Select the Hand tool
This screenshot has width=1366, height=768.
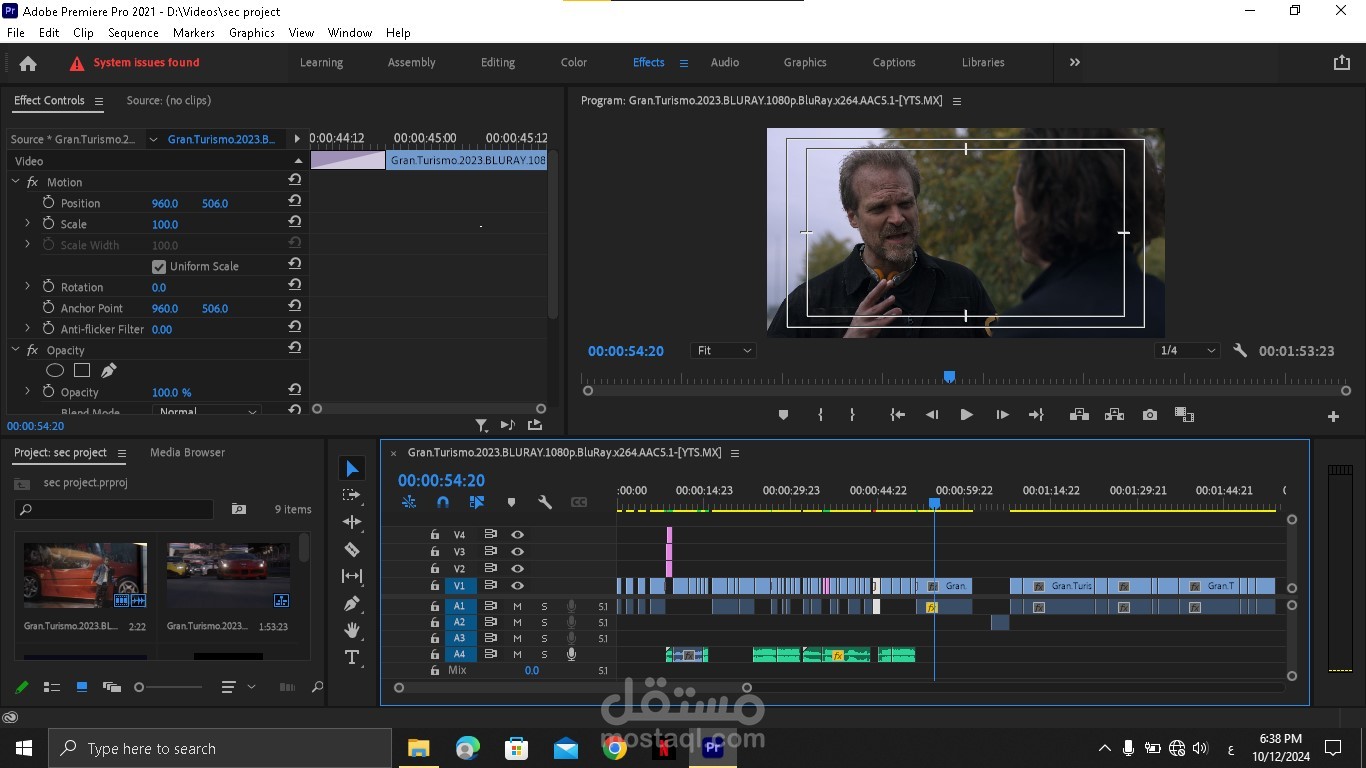coord(352,630)
